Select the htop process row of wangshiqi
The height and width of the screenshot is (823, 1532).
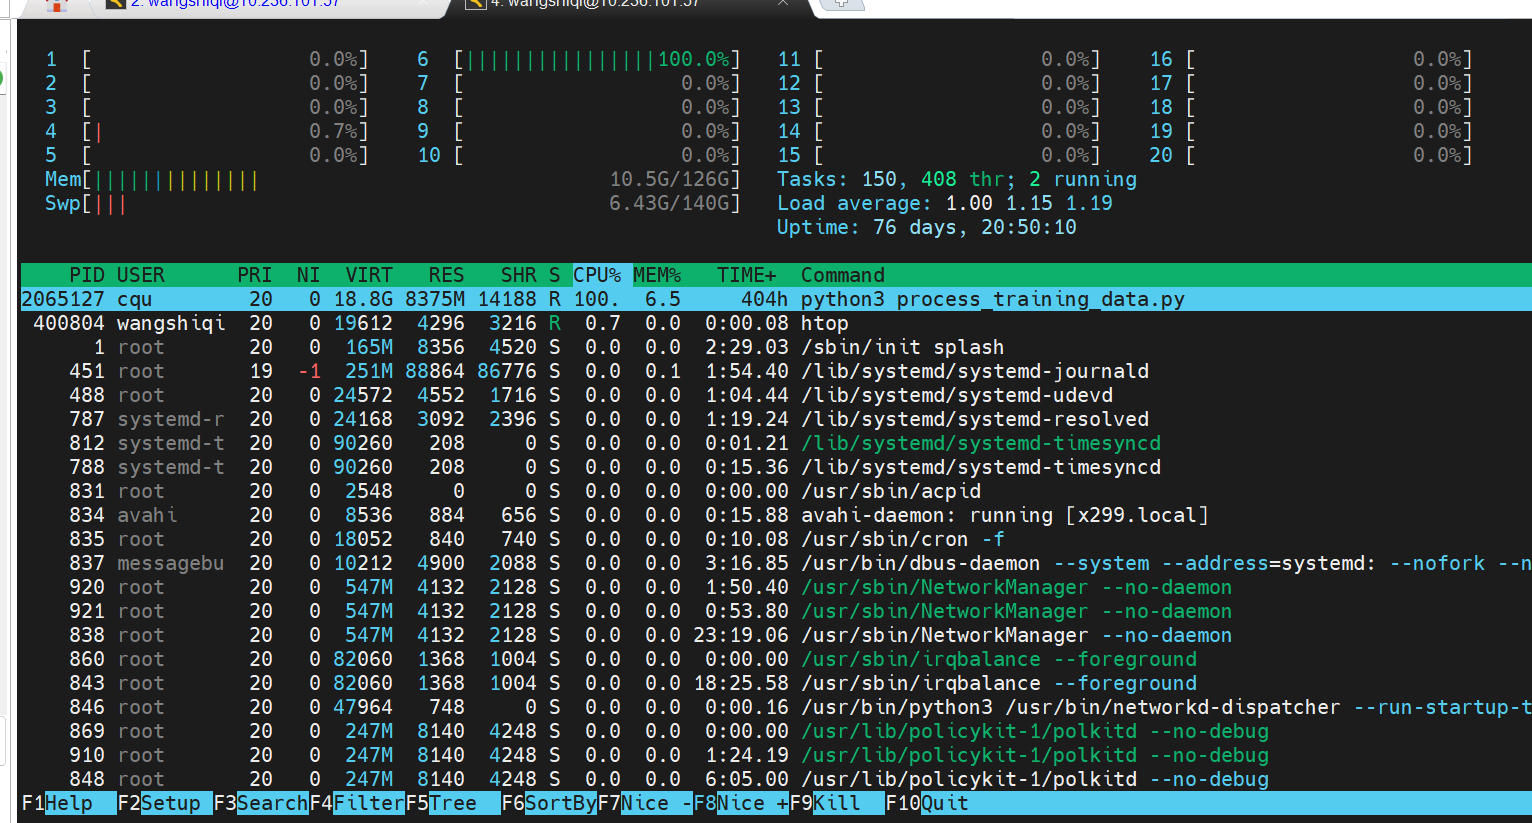[x=776, y=323]
